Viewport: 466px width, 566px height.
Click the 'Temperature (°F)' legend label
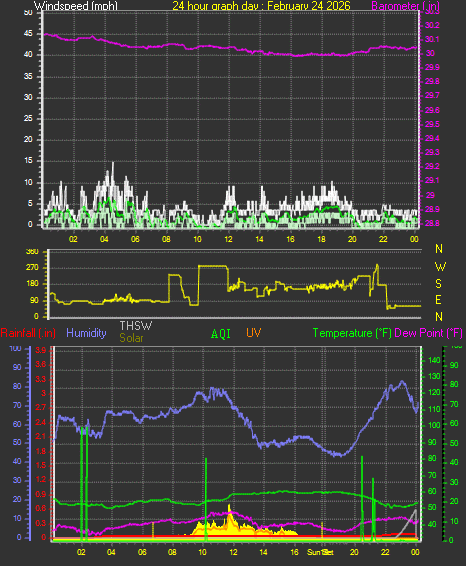tap(352, 333)
